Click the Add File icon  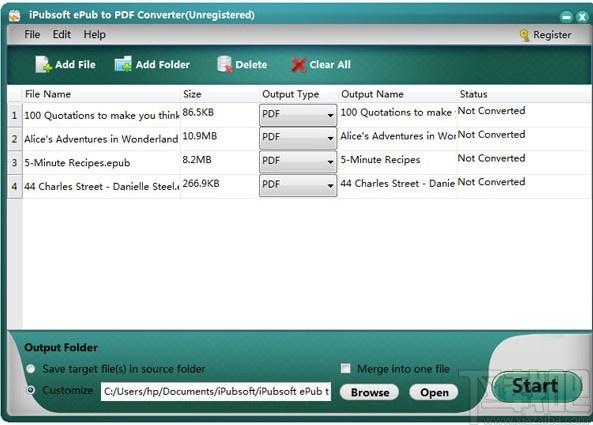(x=43, y=64)
